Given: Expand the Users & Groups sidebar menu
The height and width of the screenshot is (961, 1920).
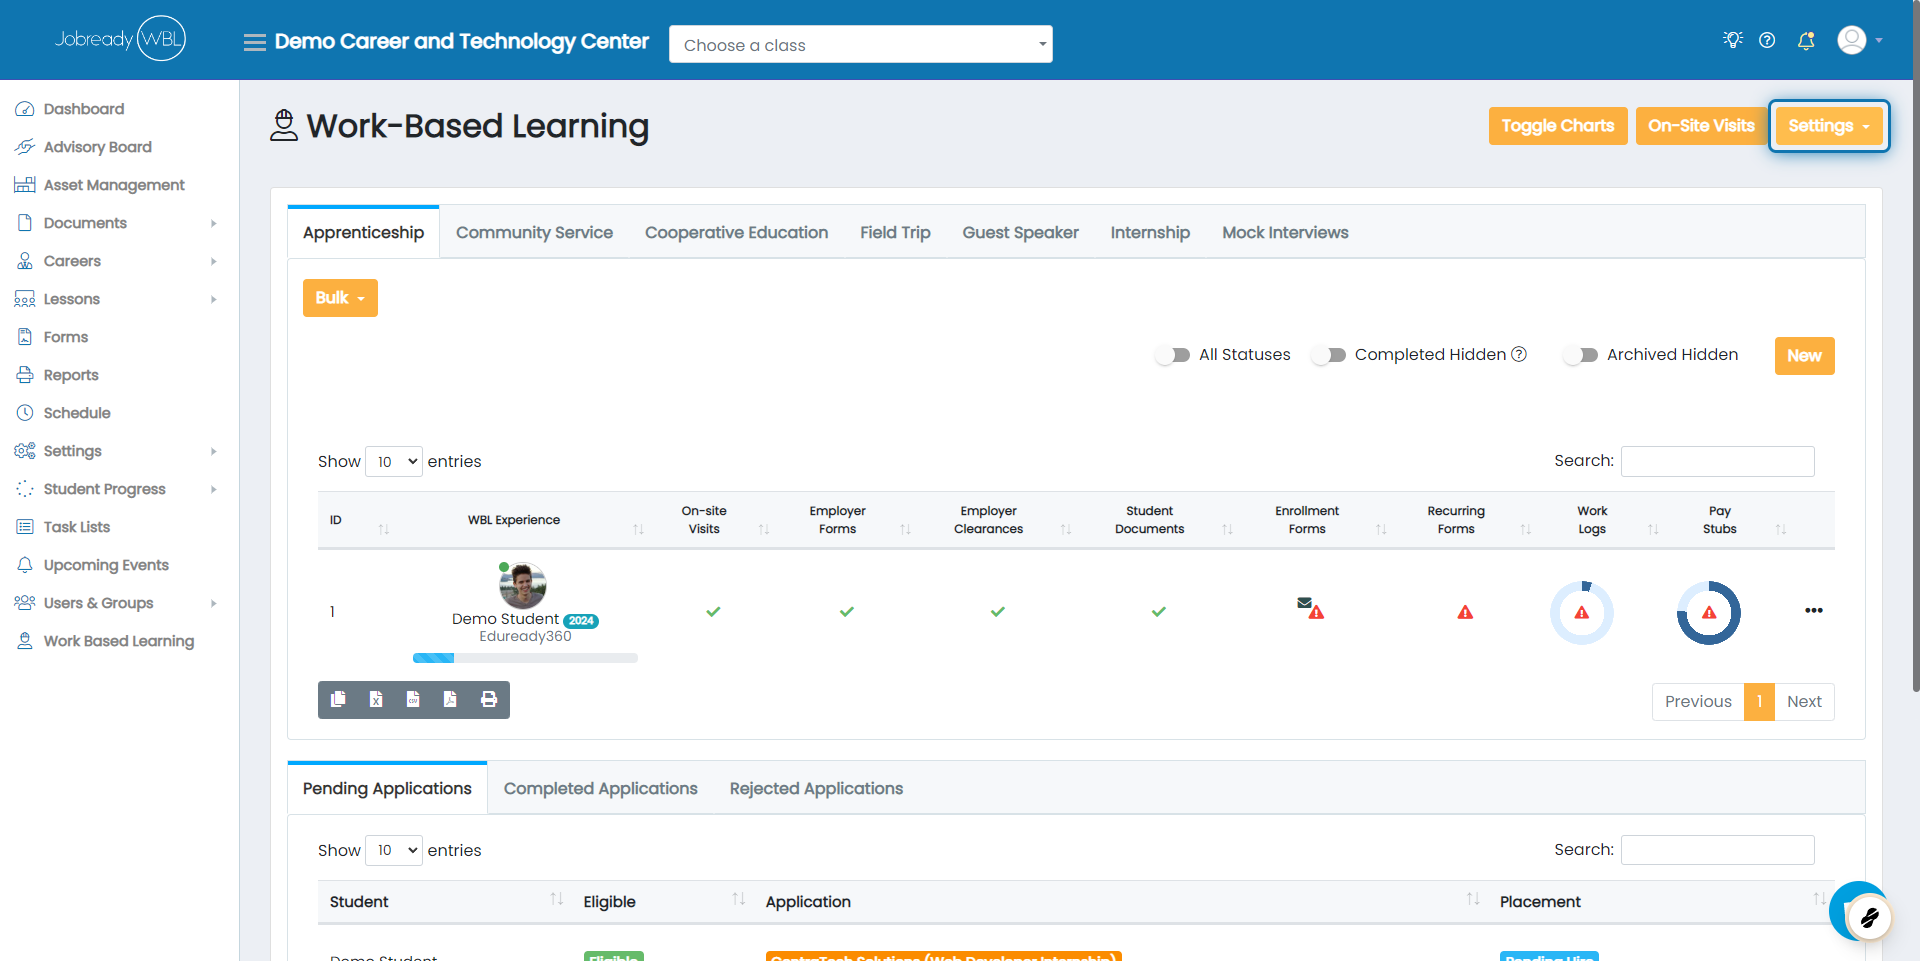Looking at the screenshot, I should [117, 603].
